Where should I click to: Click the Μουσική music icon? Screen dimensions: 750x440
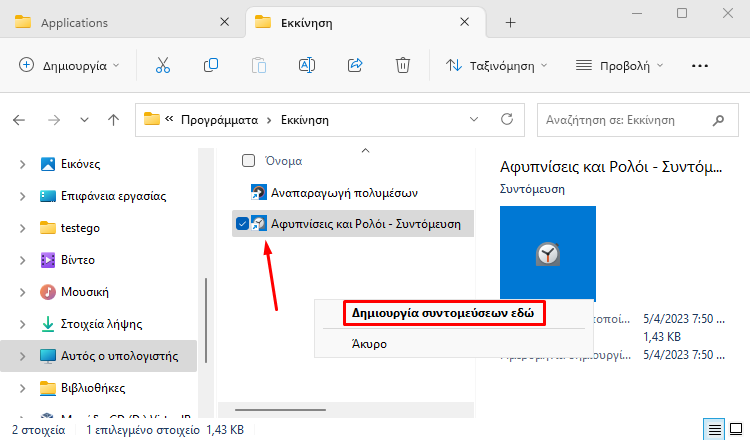48,292
